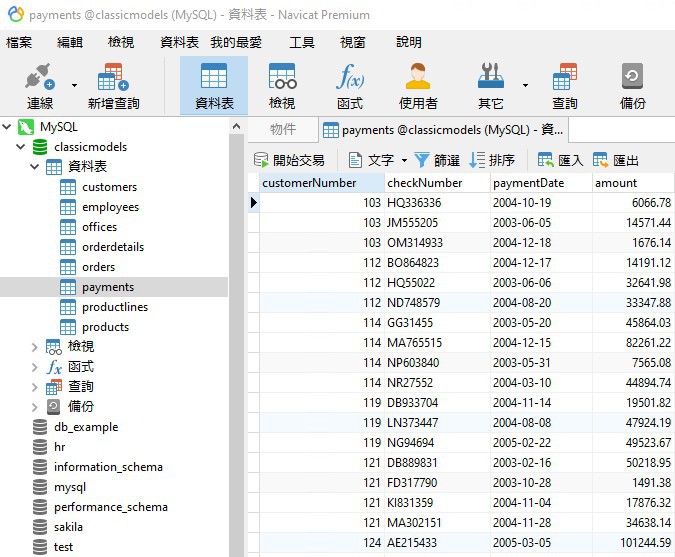Open the 其它 dropdown arrow
Viewport: 675px width, 557px height.
coord(525,85)
